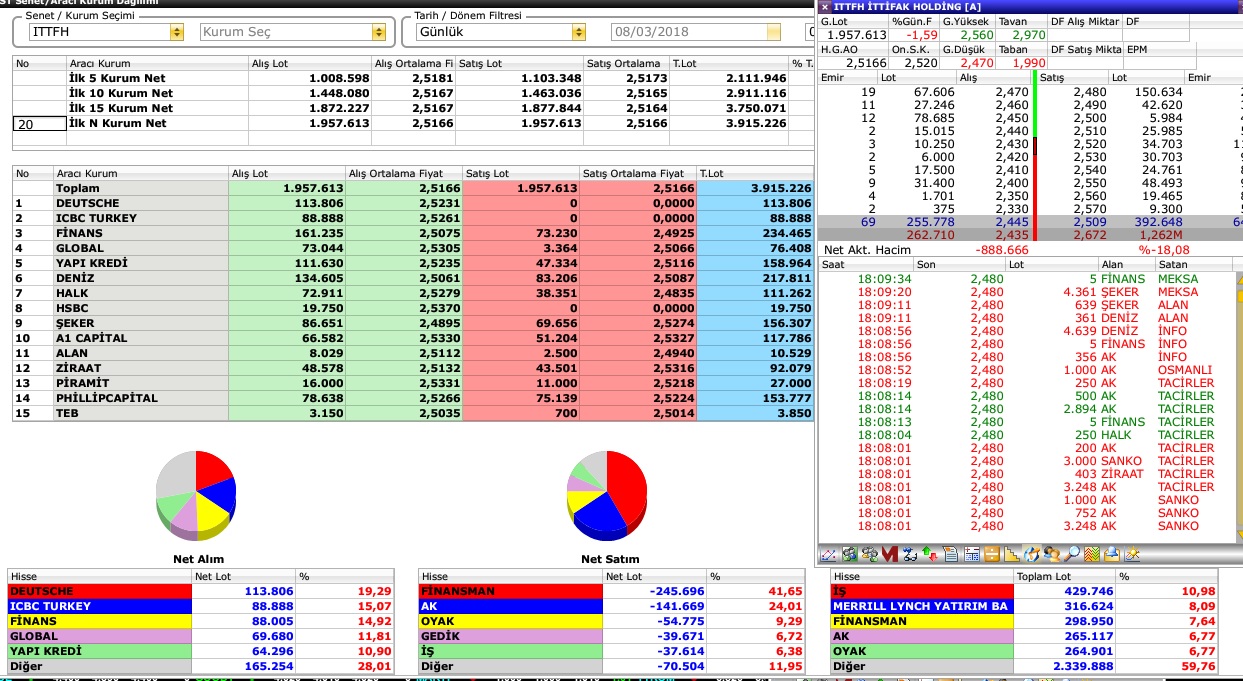Click the green-up red-down arrows icon
This screenshot has width=1243, height=681.
coord(930,553)
